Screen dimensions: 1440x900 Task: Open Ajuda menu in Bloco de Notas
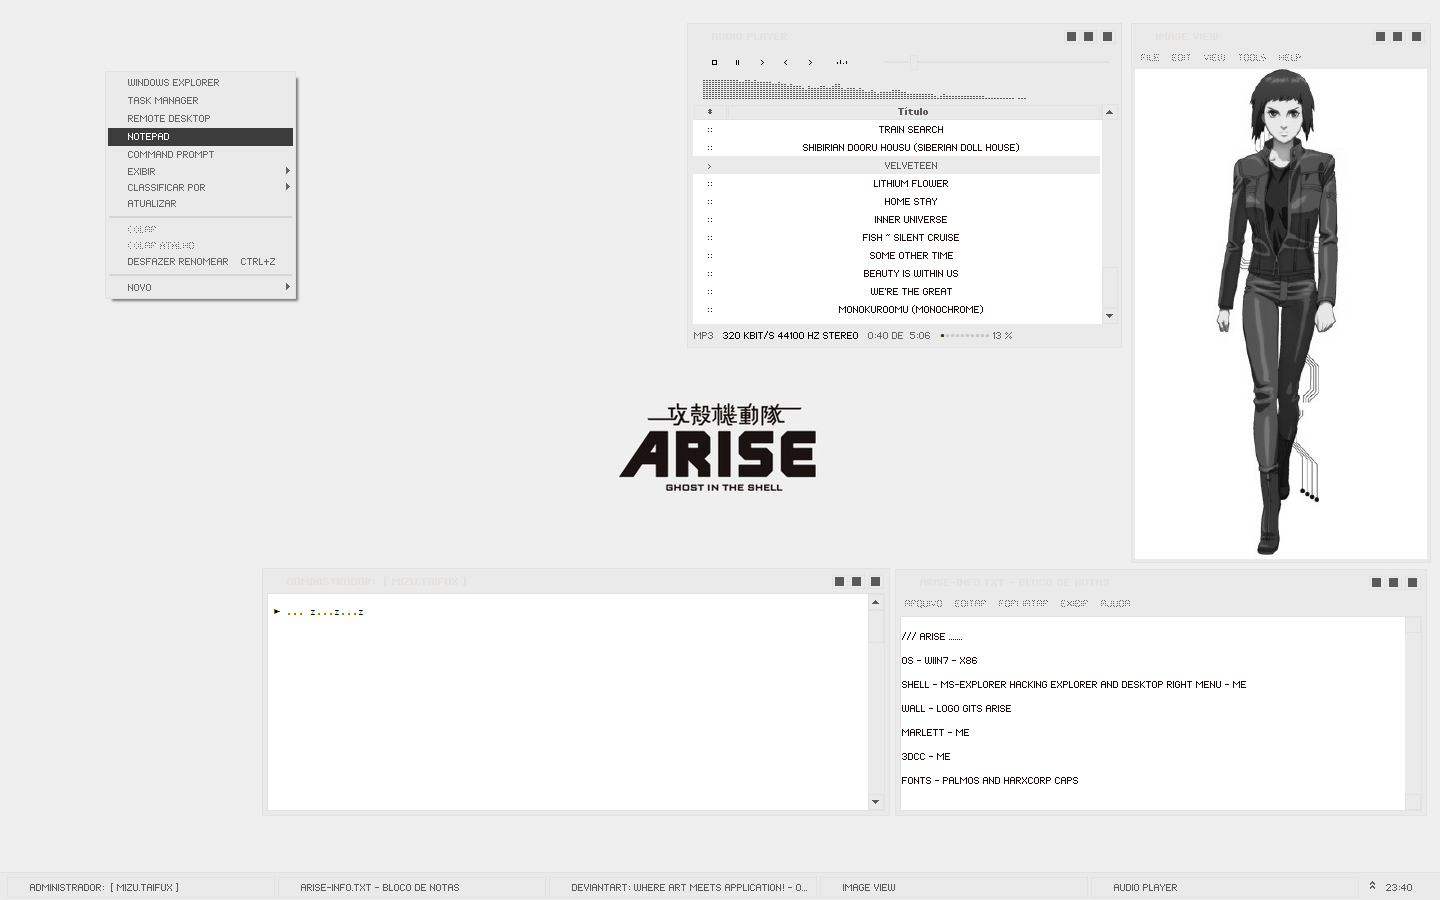[1115, 604]
